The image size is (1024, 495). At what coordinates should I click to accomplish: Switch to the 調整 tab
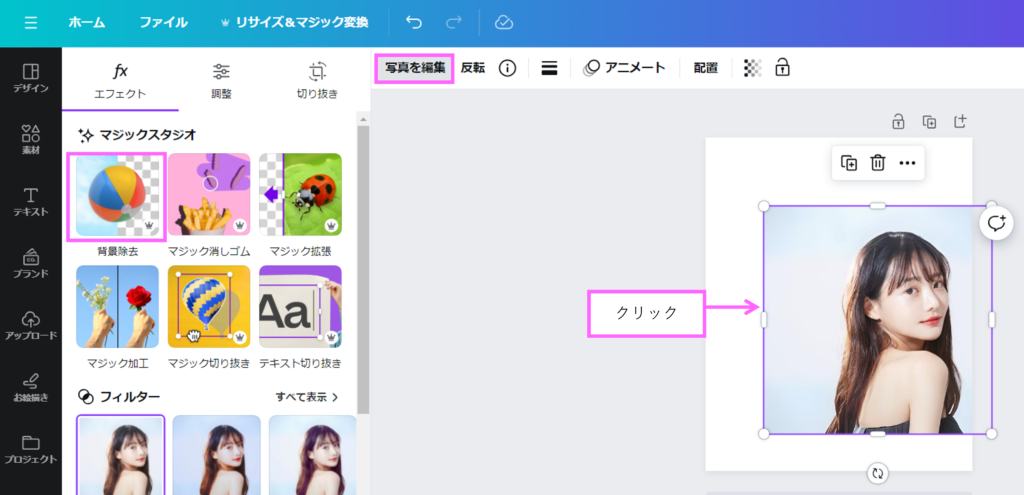[x=221, y=81]
